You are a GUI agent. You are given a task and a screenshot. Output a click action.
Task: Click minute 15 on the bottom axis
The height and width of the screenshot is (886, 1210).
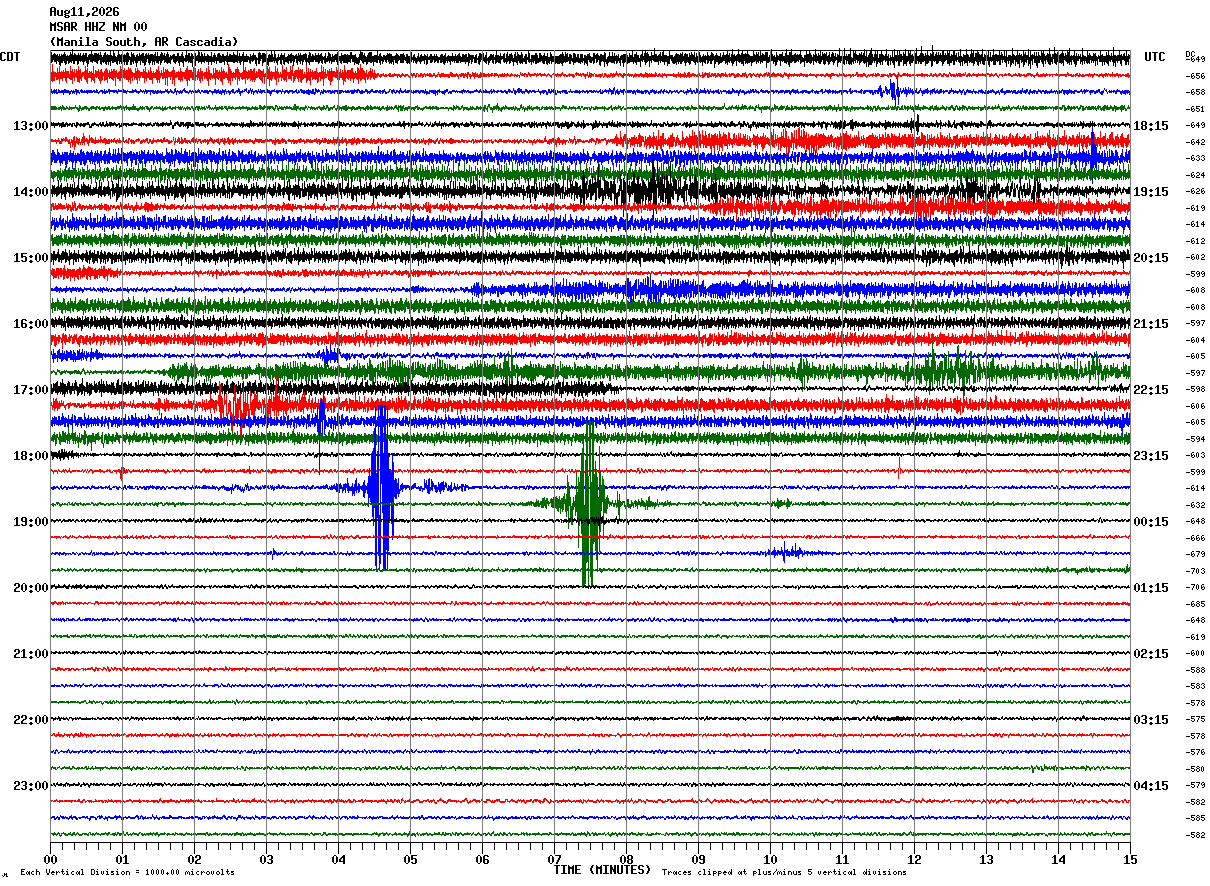pyautogui.click(x=1130, y=860)
